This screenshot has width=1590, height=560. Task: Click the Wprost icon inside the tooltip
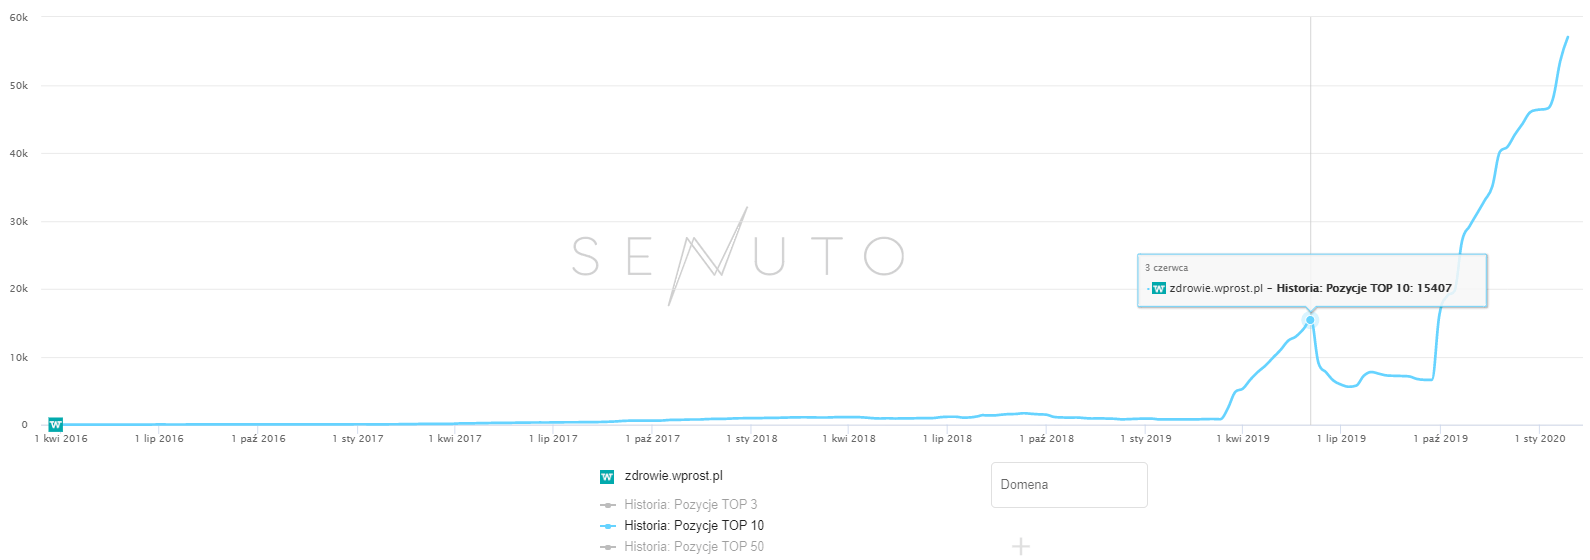click(x=1159, y=288)
